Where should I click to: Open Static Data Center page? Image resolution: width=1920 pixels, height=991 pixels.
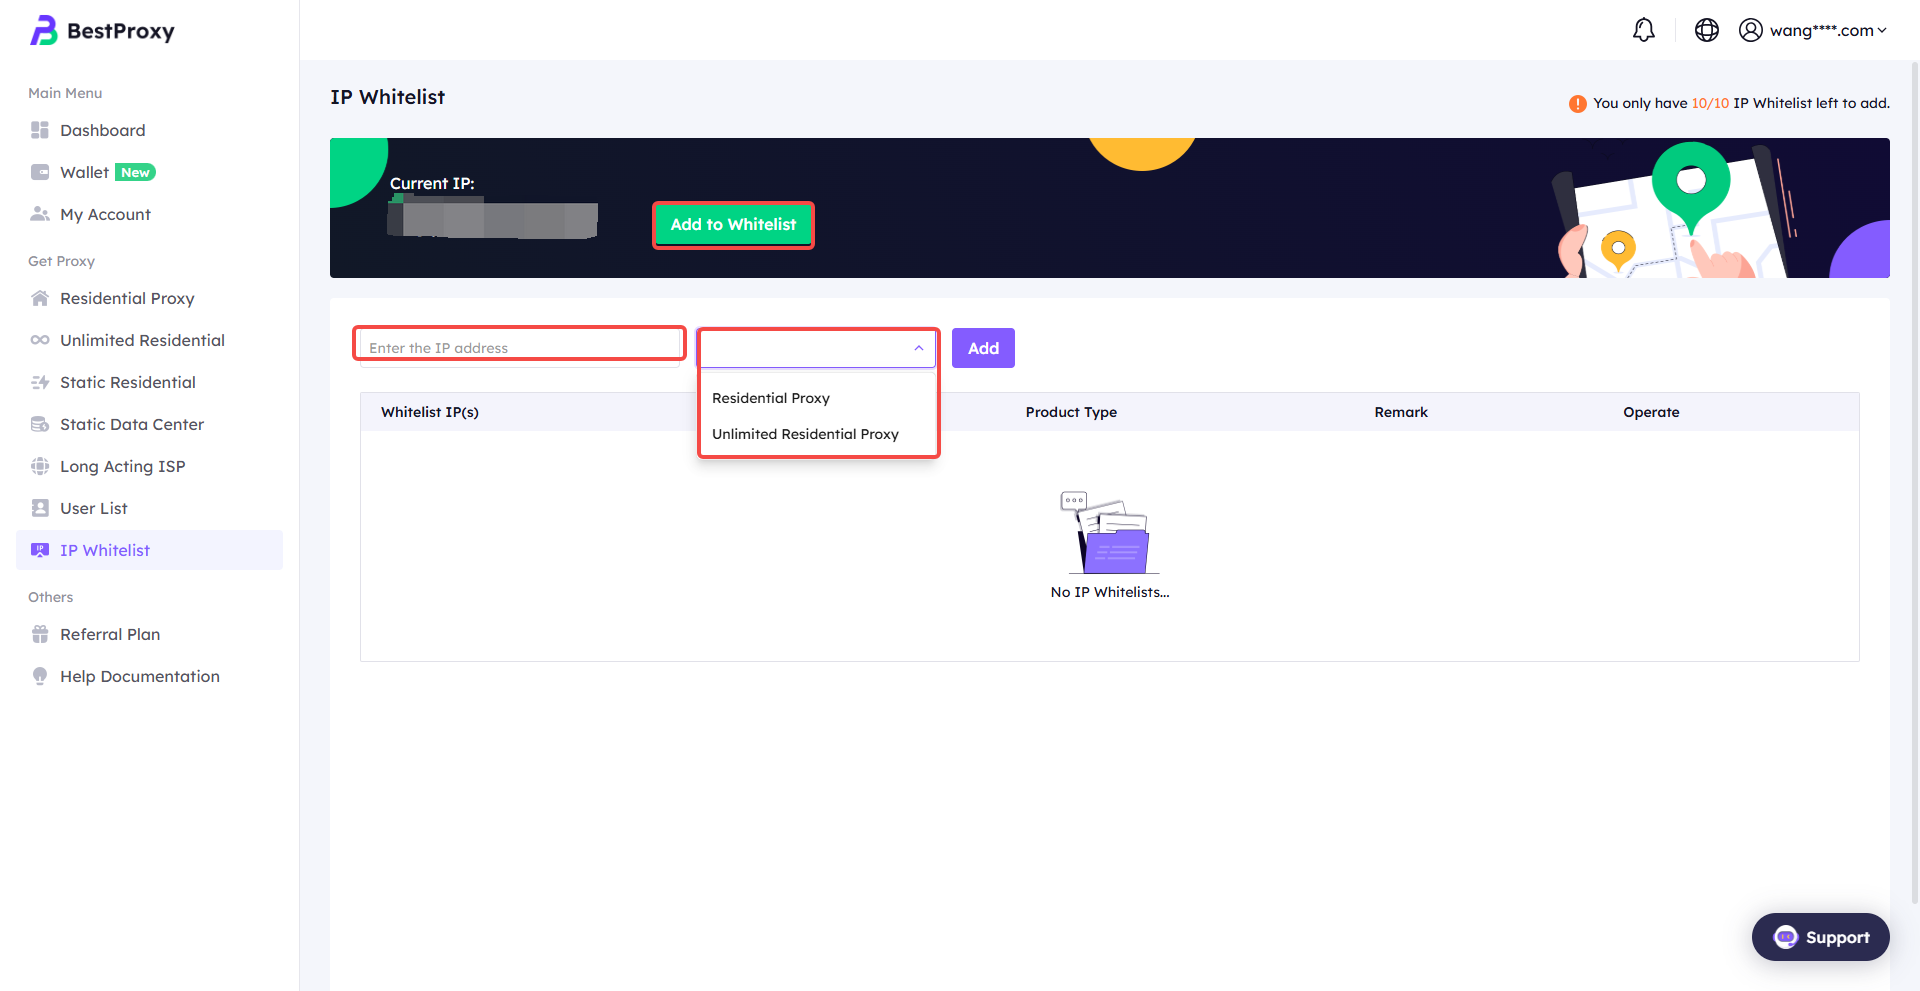pyautogui.click(x=150, y=424)
